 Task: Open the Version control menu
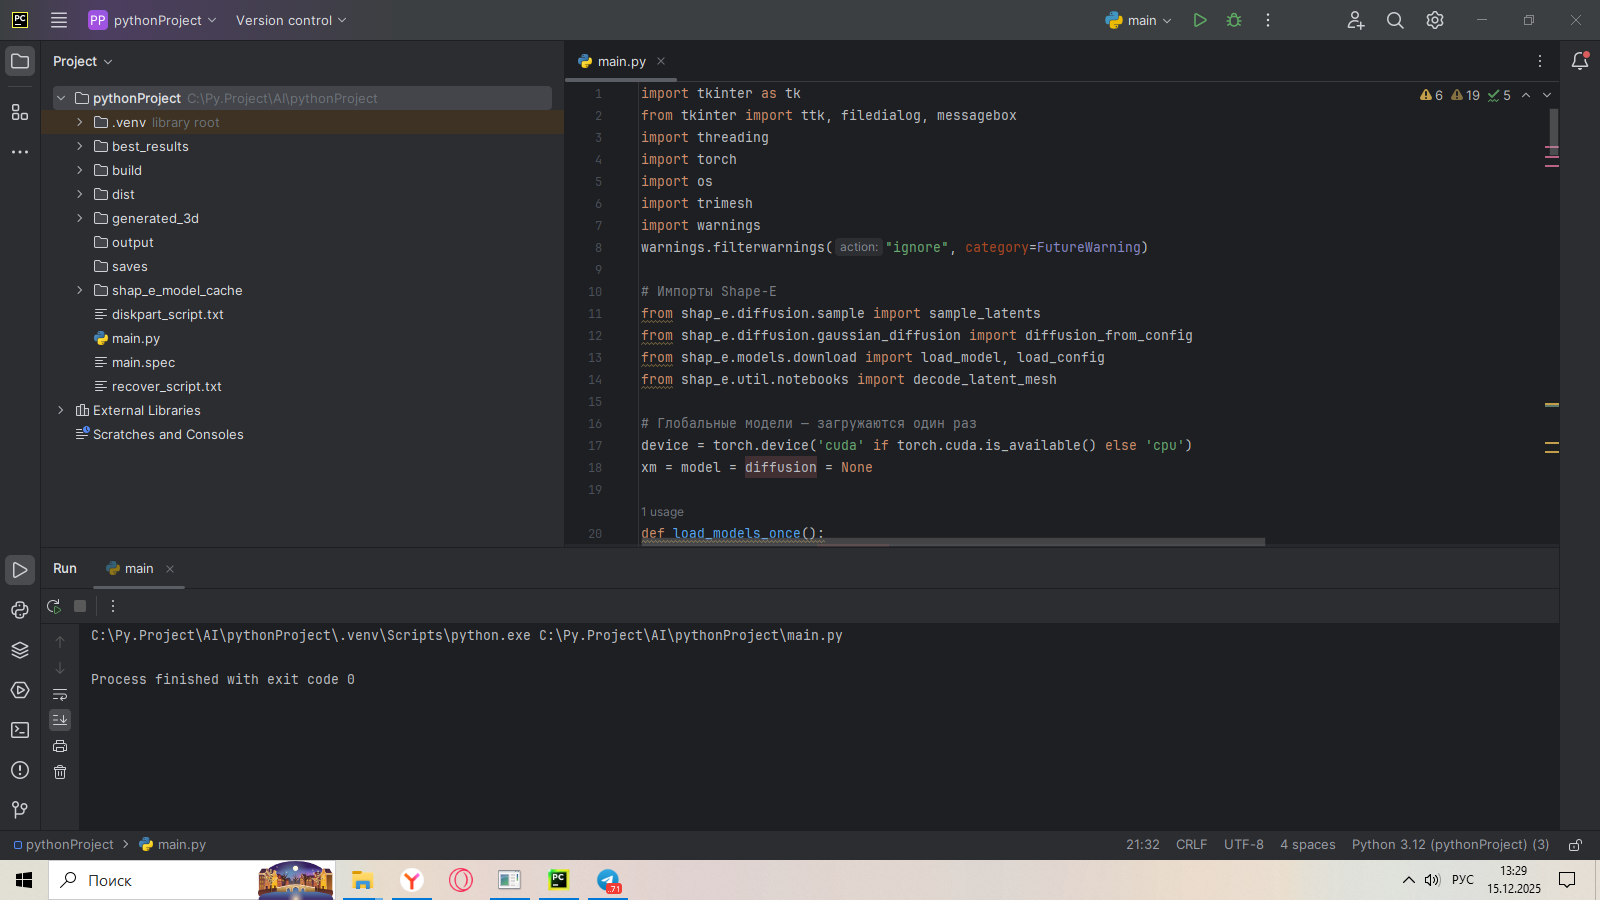pos(290,20)
